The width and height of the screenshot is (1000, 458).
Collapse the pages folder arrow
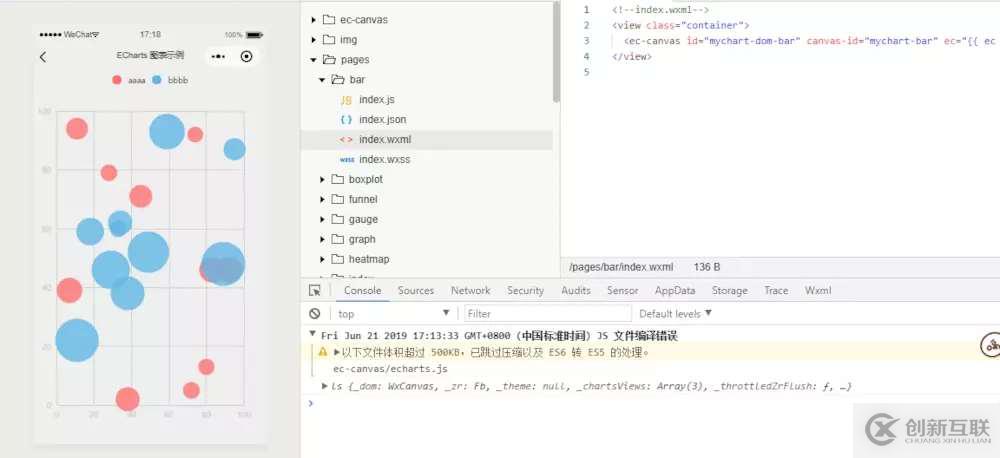tap(313, 60)
